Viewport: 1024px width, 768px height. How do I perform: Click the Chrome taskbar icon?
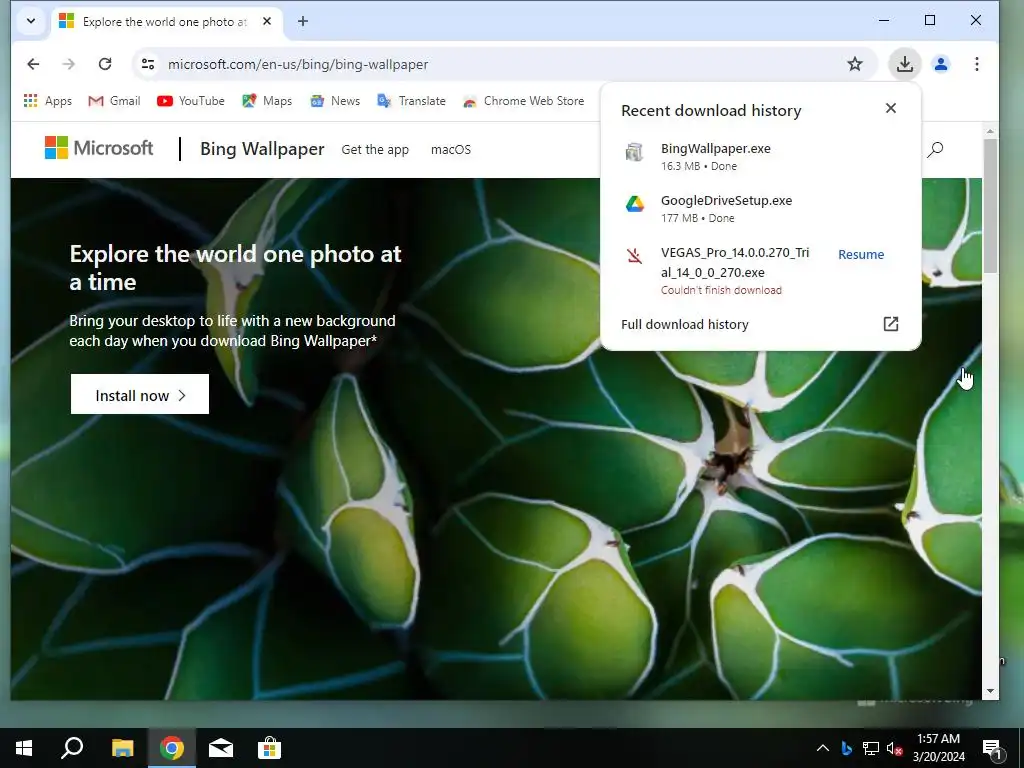click(x=172, y=748)
